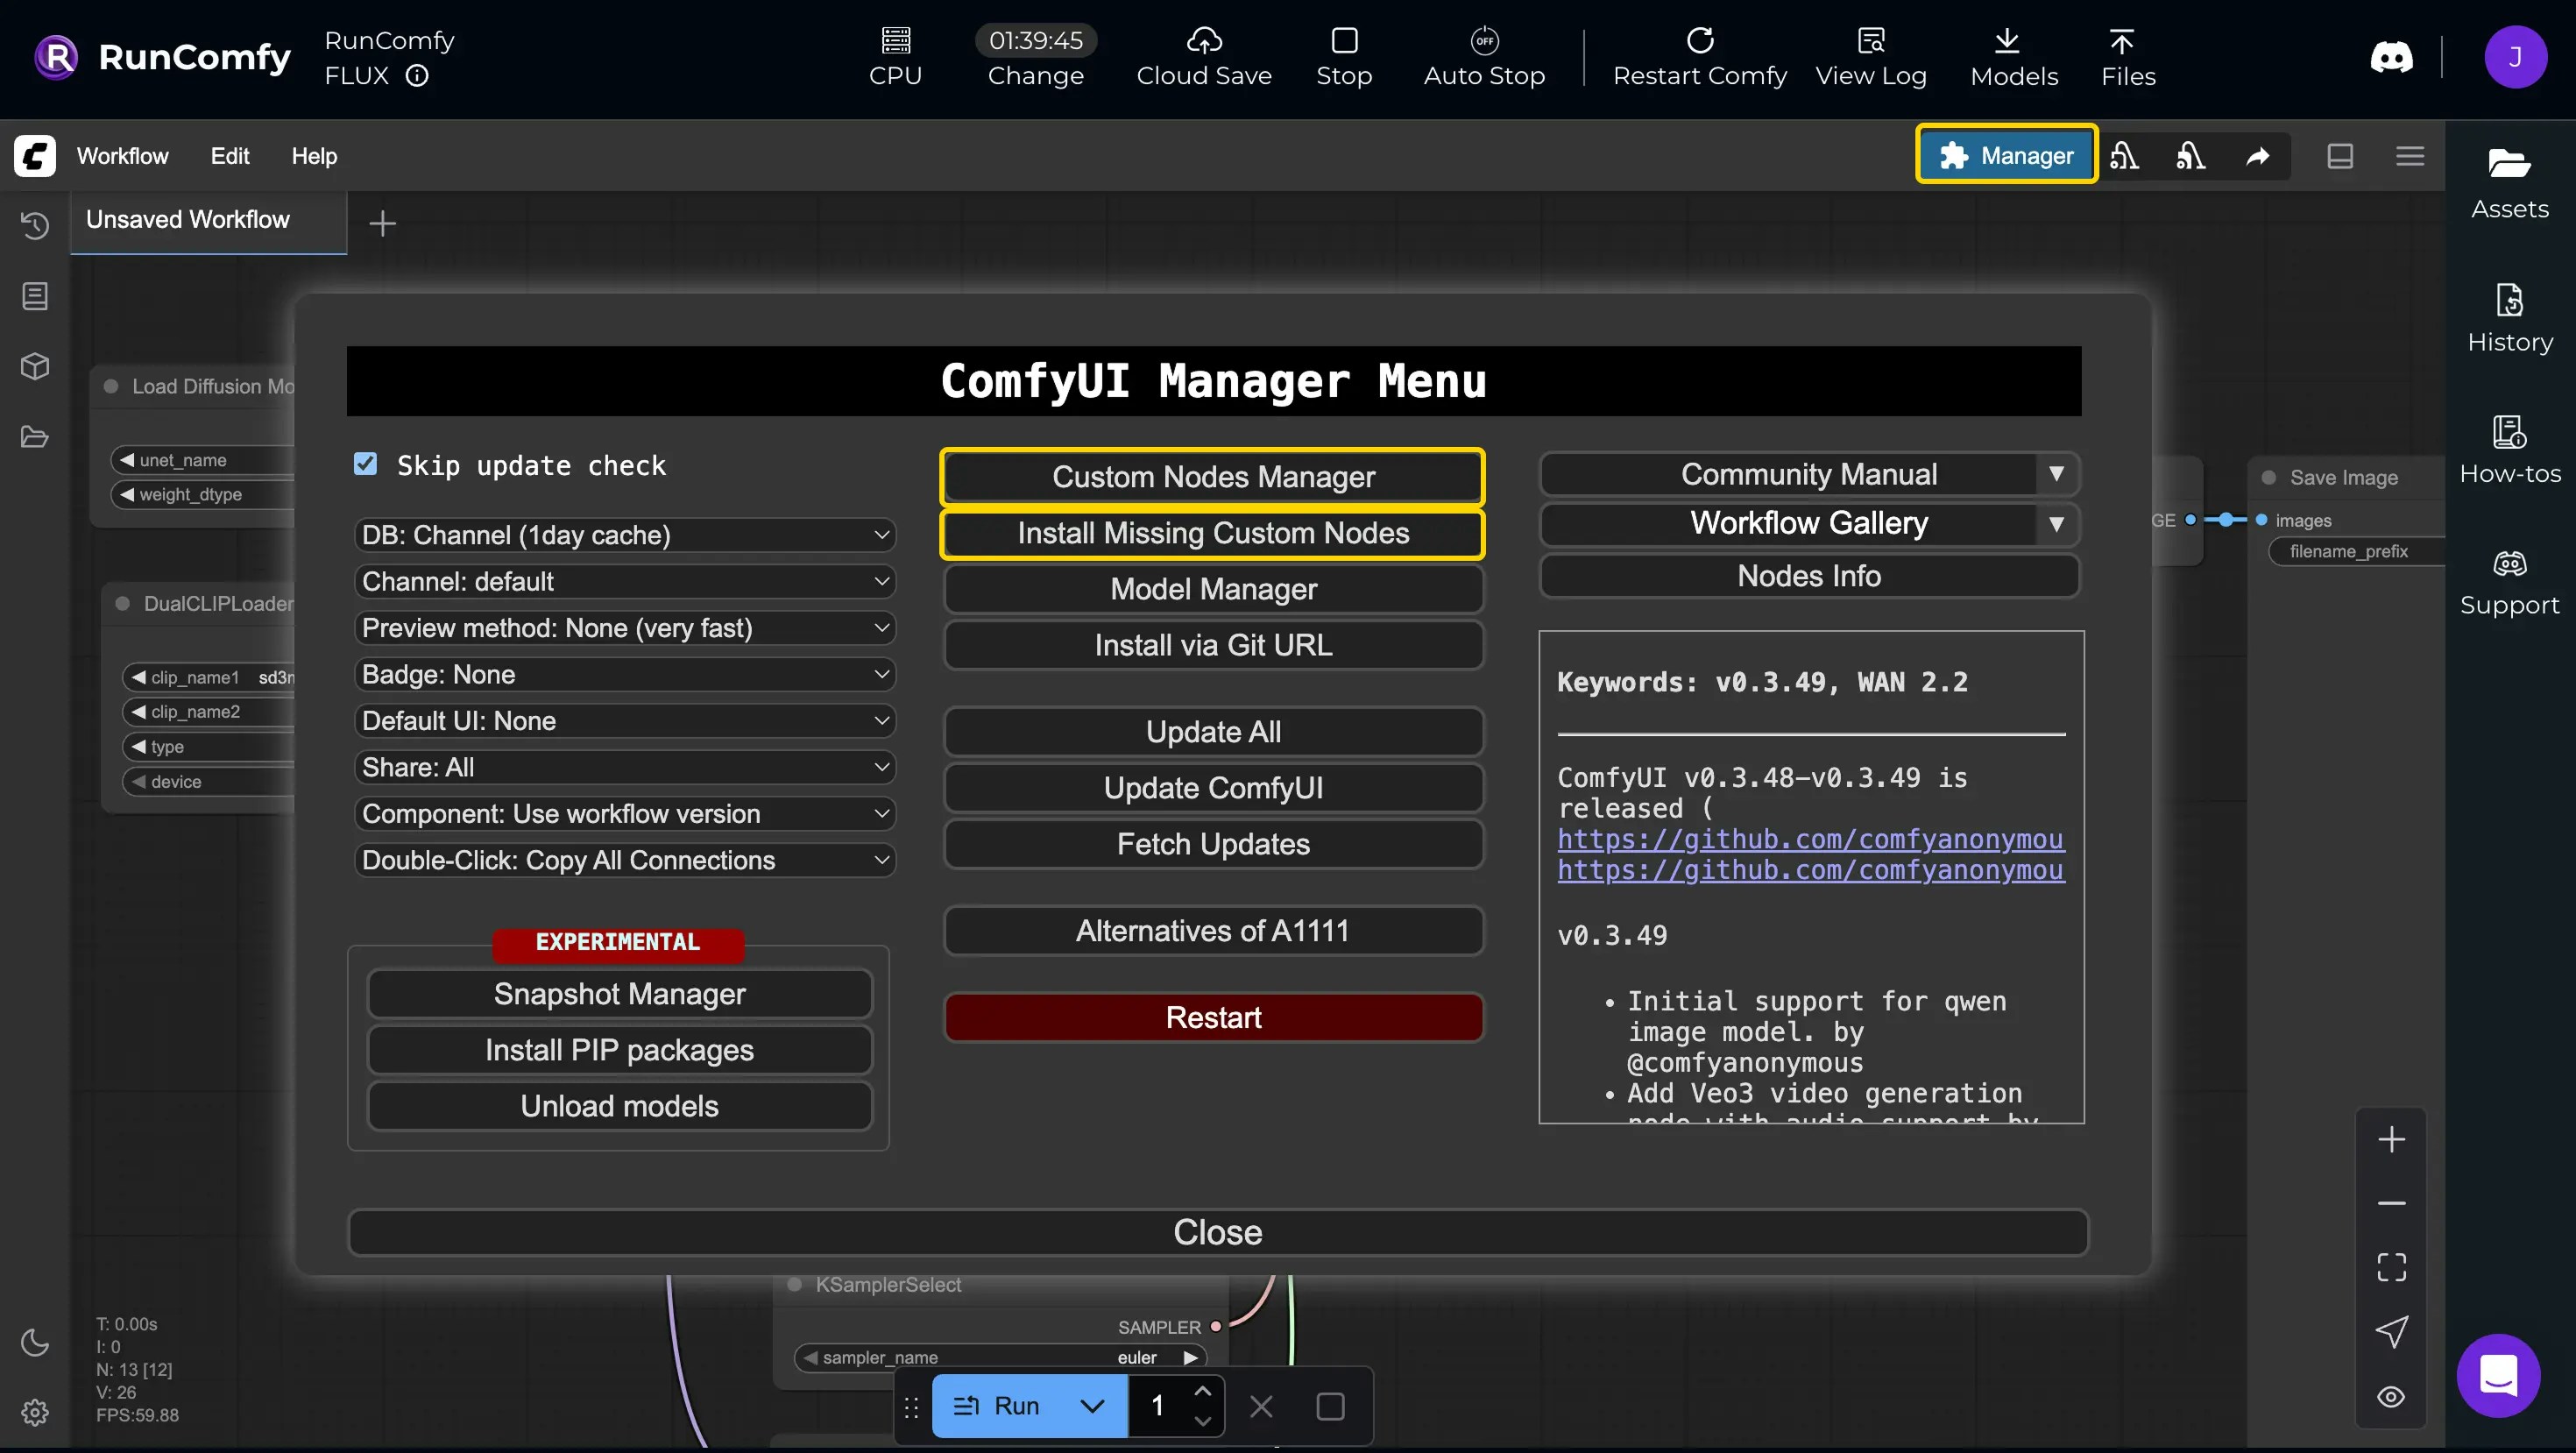Click the share arrow icon
This screenshot has width=2576, height=1453.
(x=2257, y=156)
